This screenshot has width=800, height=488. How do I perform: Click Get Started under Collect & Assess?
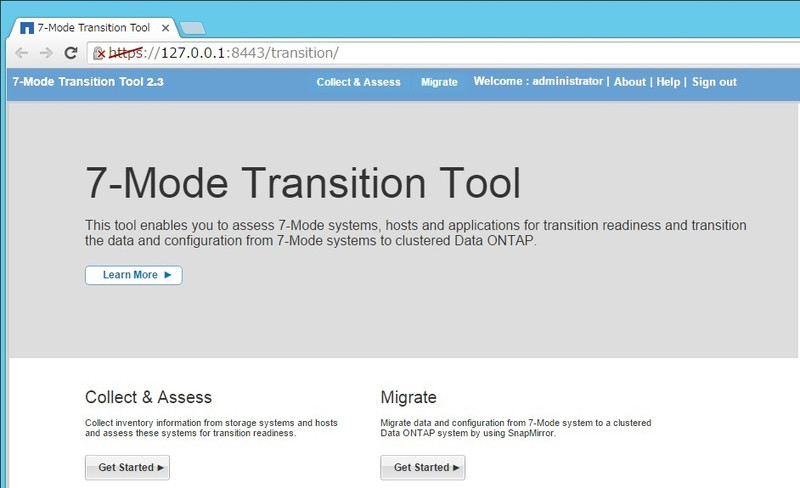tap(127, 468)
